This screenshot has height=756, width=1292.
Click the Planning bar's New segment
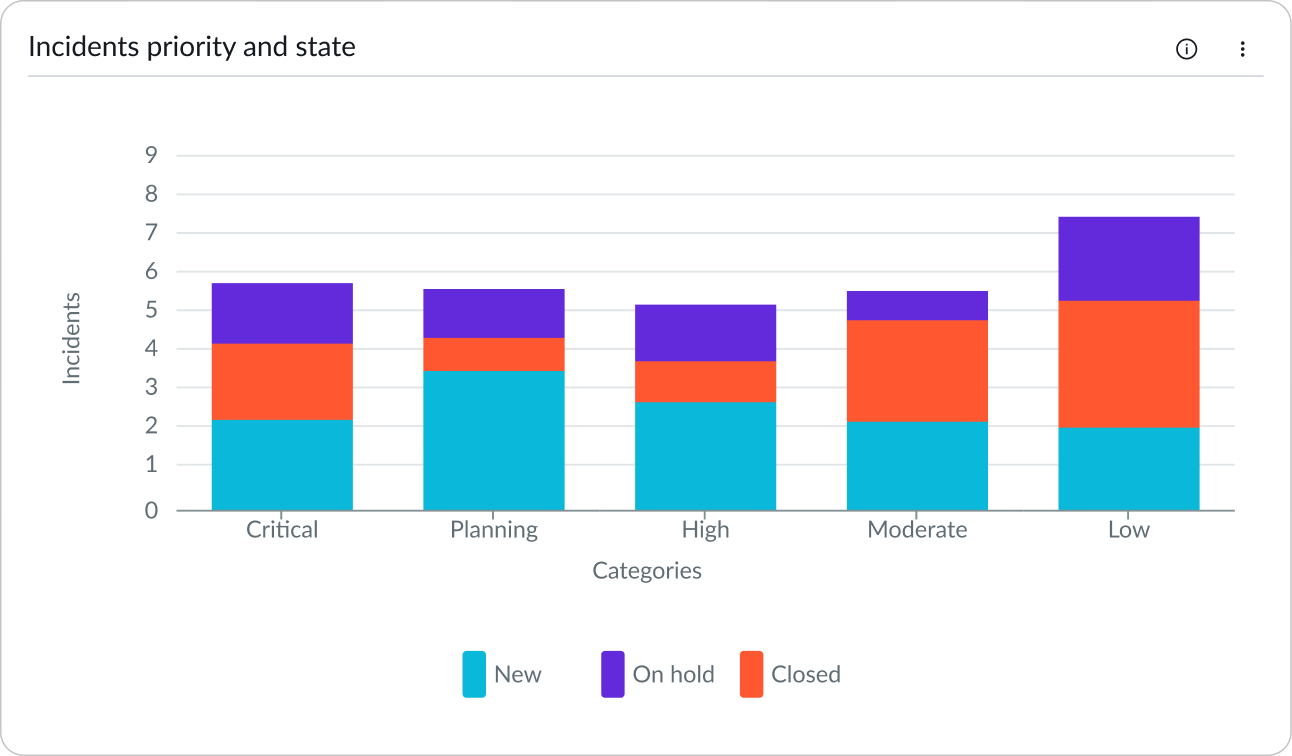[494, 440]
